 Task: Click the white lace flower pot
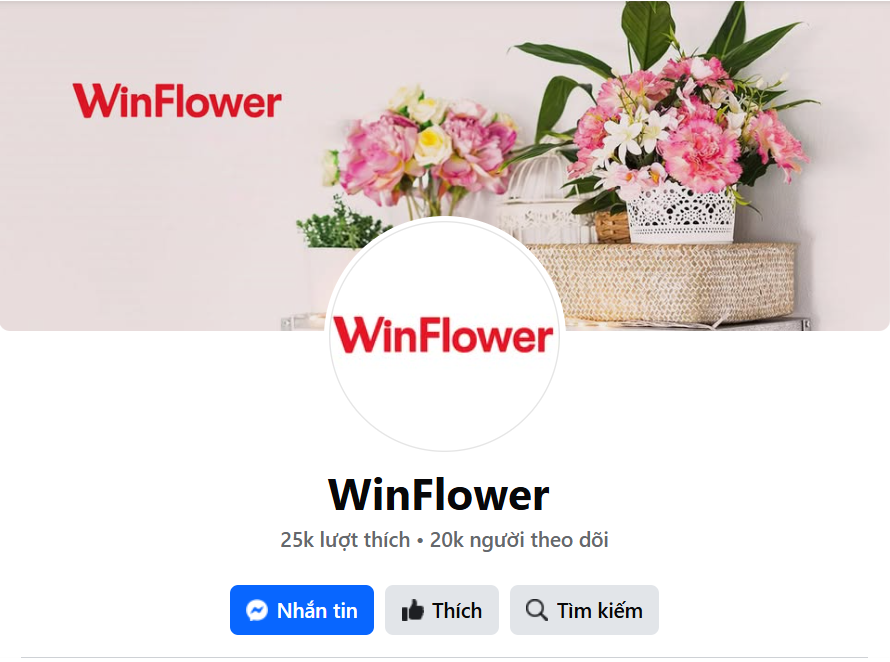coord(680,213)
